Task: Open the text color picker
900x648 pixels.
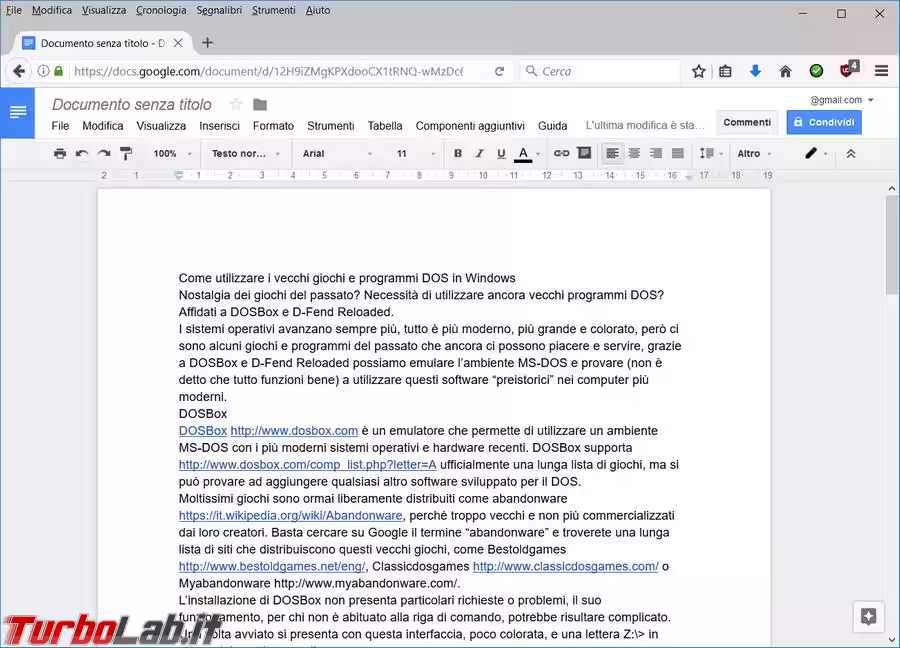Action: click(523, 154)
